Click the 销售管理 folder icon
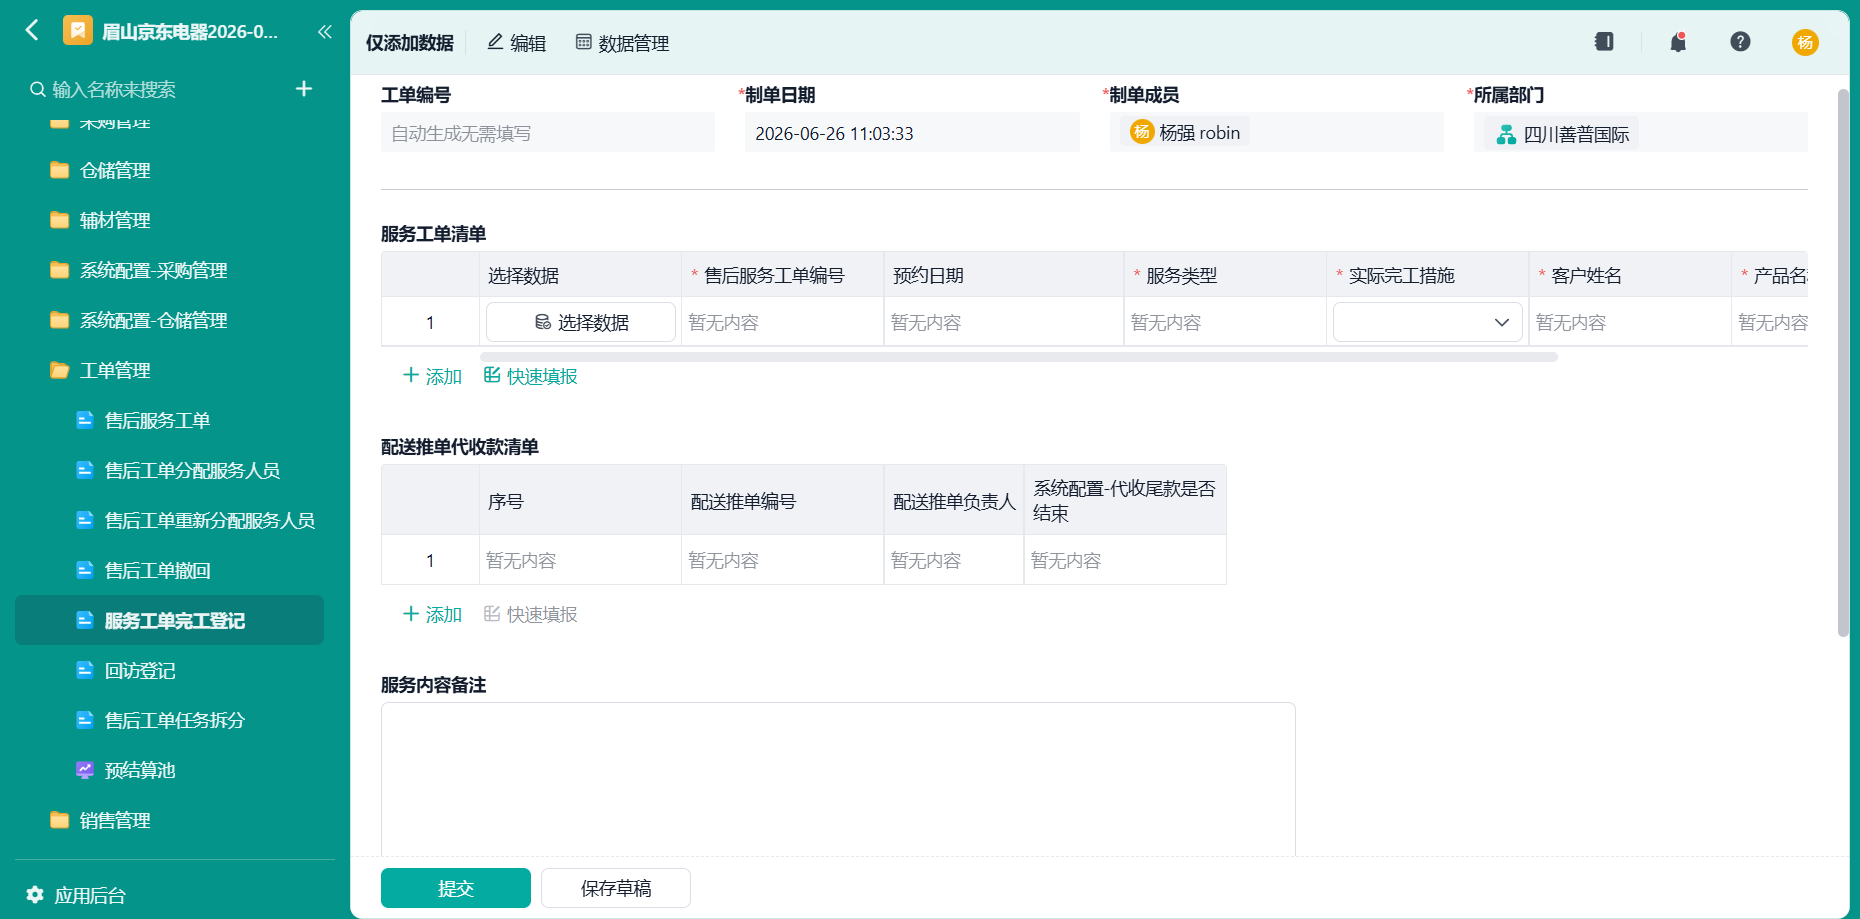The image size is (1860, 919). pos(59,820)
